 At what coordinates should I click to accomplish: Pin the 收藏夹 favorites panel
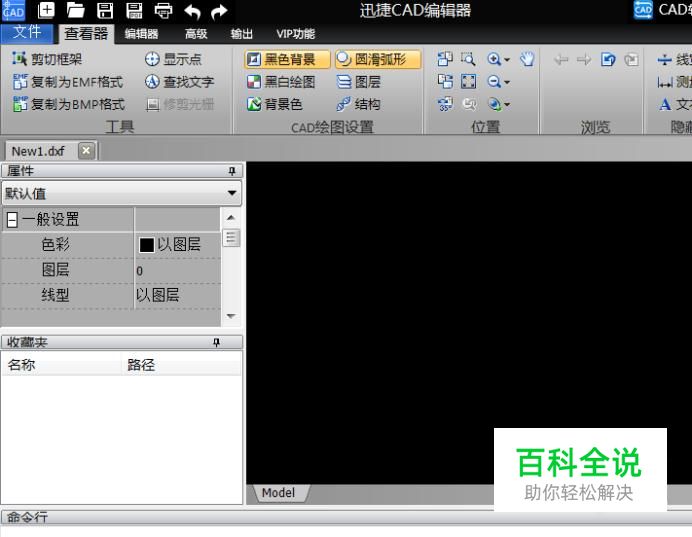216,342
